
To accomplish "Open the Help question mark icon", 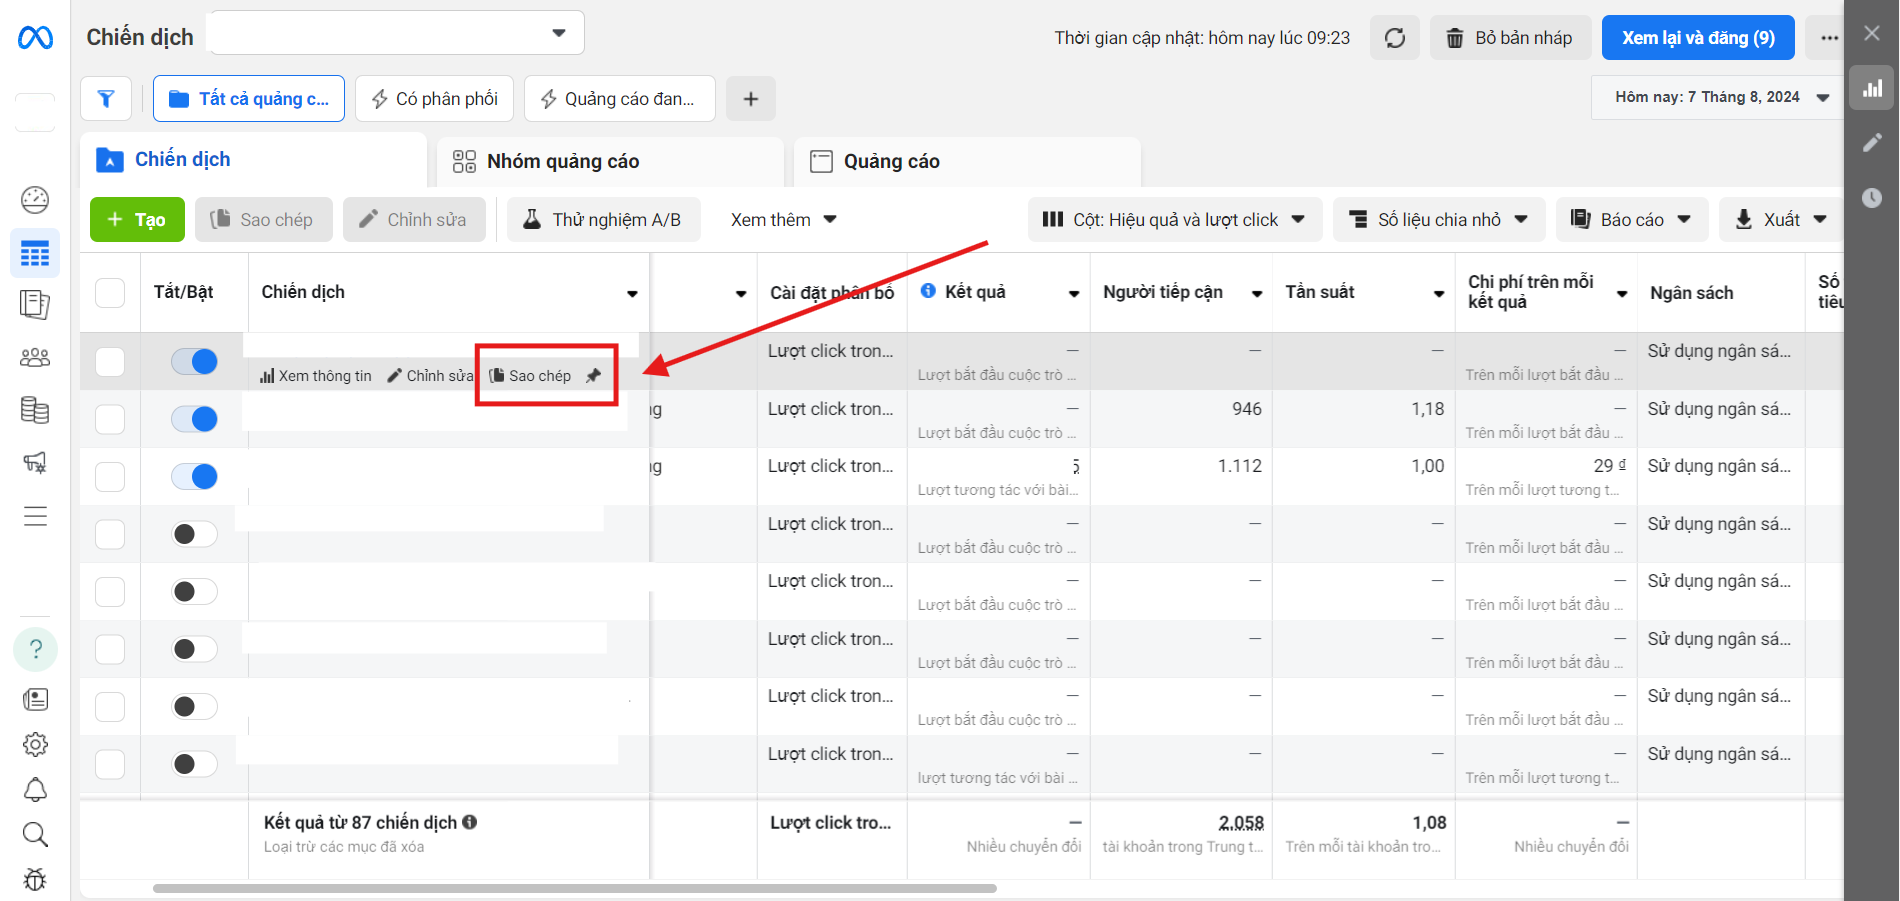I will (35, 649).
